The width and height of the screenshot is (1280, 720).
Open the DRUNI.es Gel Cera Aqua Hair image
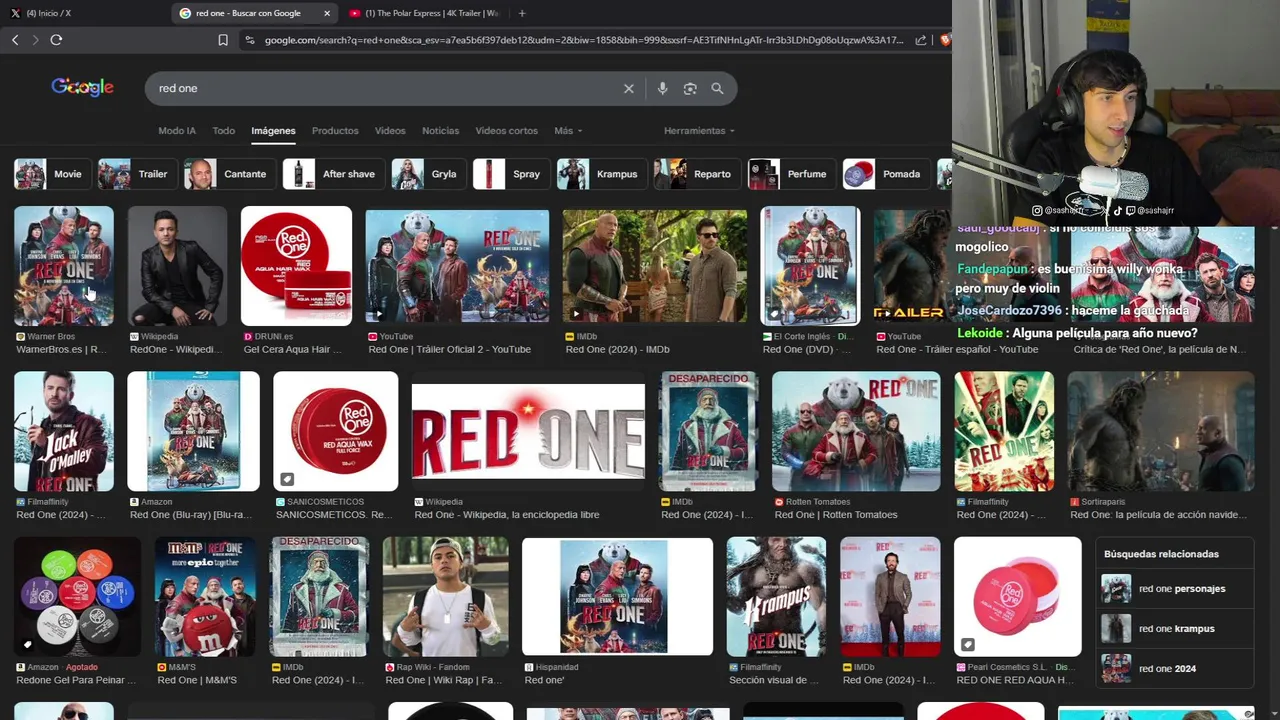(296, 266)
